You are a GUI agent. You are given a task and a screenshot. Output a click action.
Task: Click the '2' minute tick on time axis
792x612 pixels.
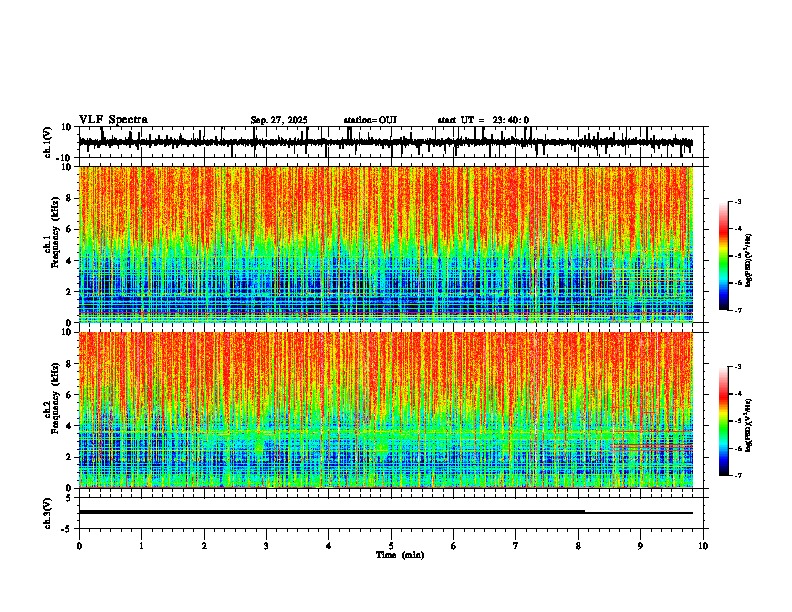[204, 546]
